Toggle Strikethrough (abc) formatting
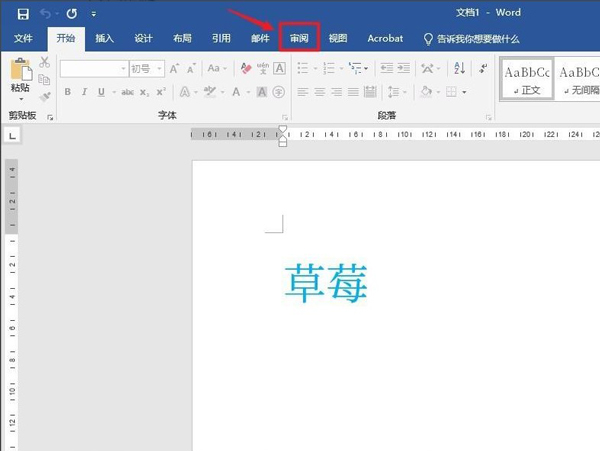This screenshot has width=600, height=451. 127,92
